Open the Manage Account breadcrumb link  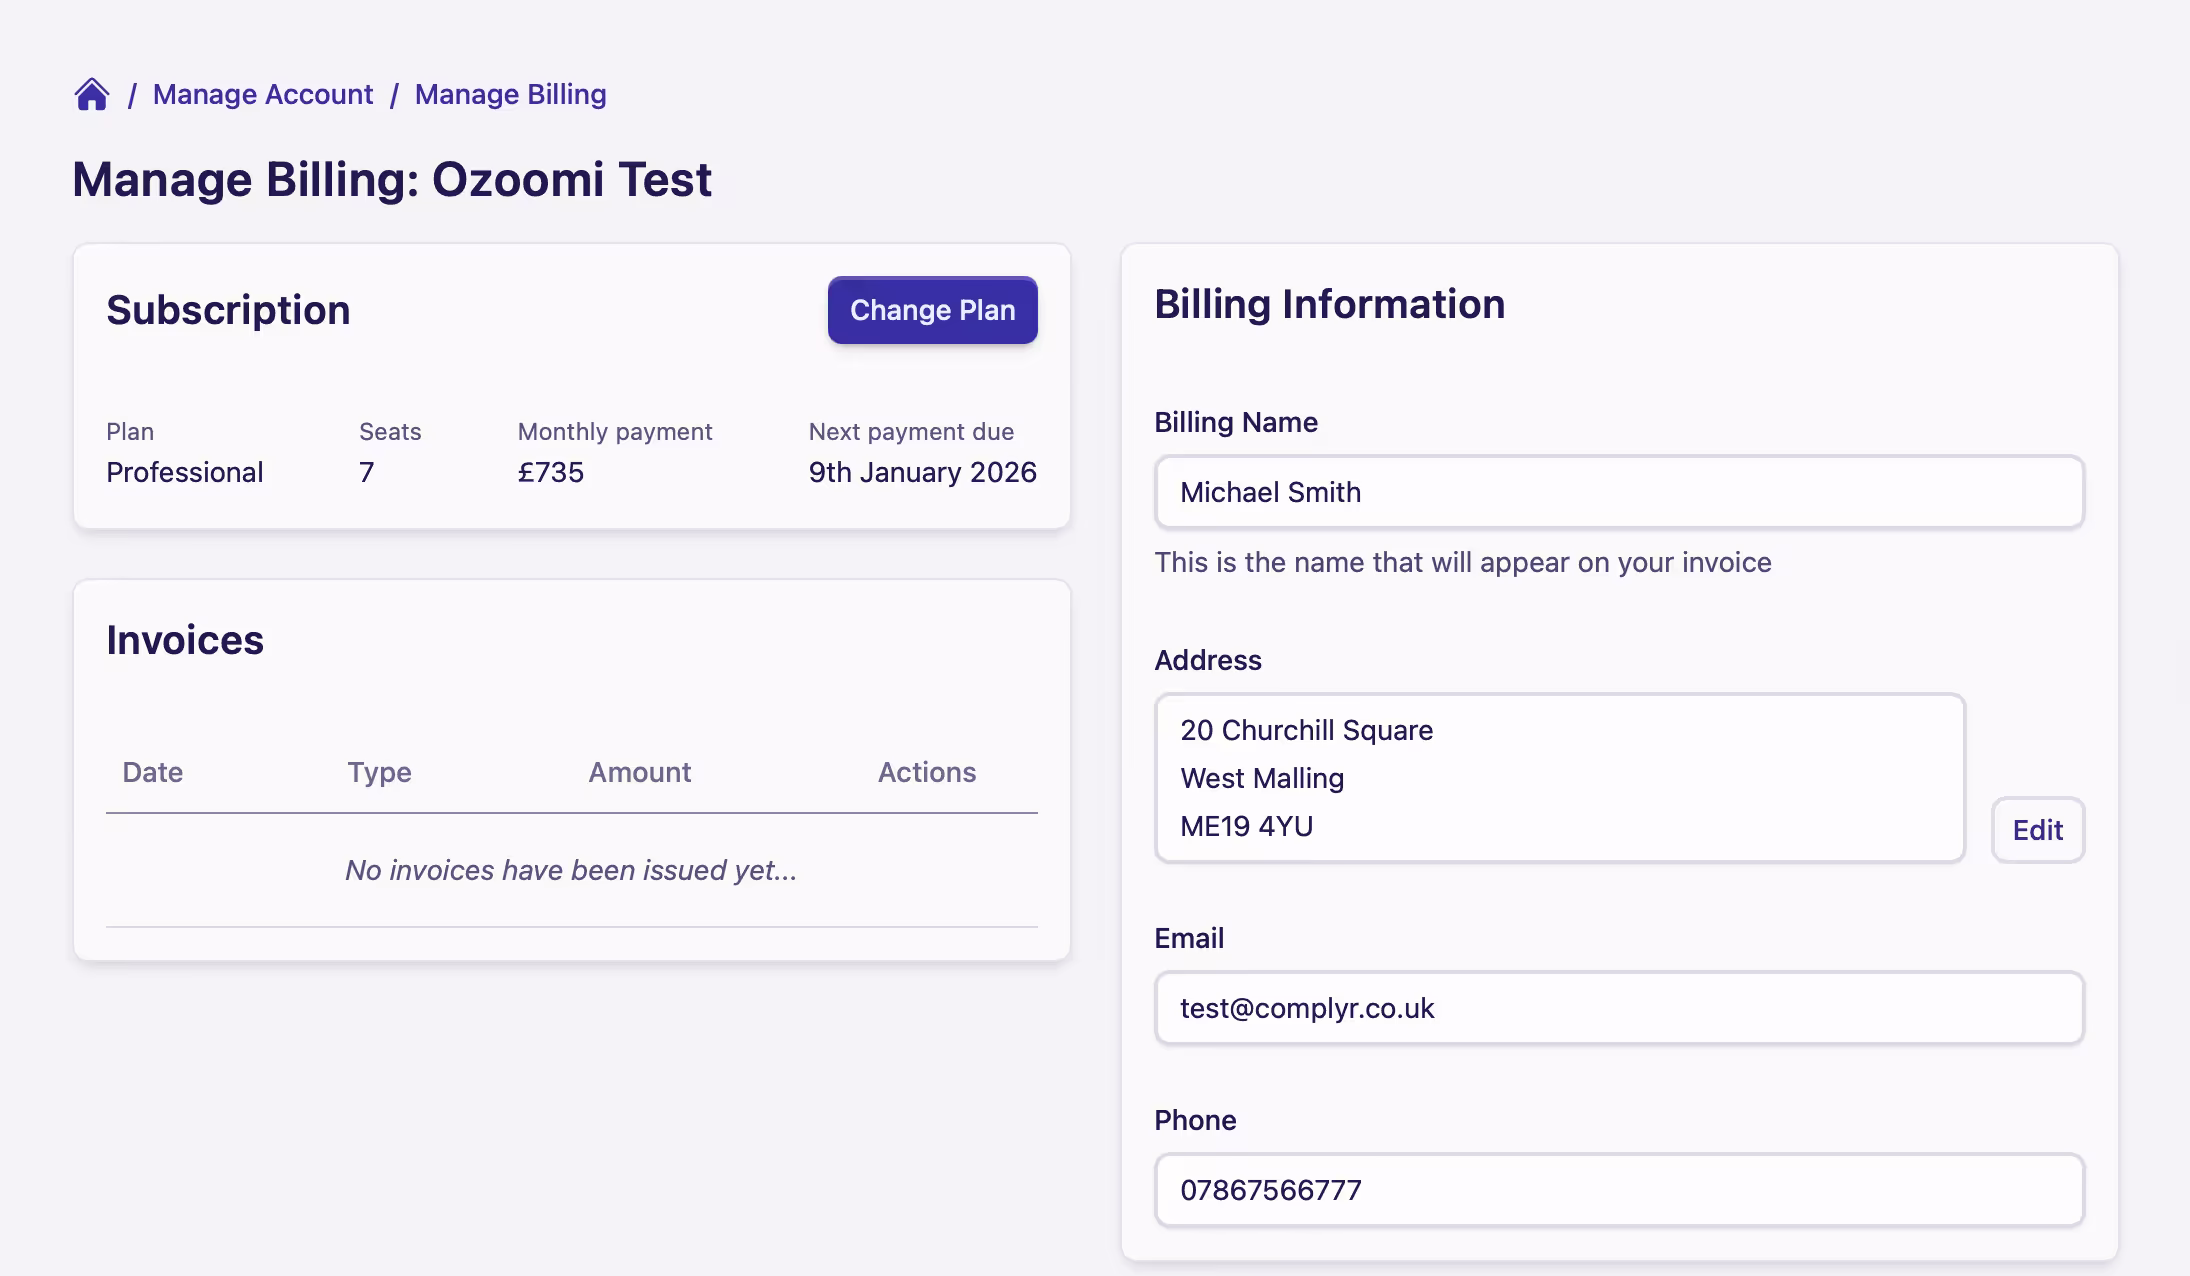coord(263,93)
